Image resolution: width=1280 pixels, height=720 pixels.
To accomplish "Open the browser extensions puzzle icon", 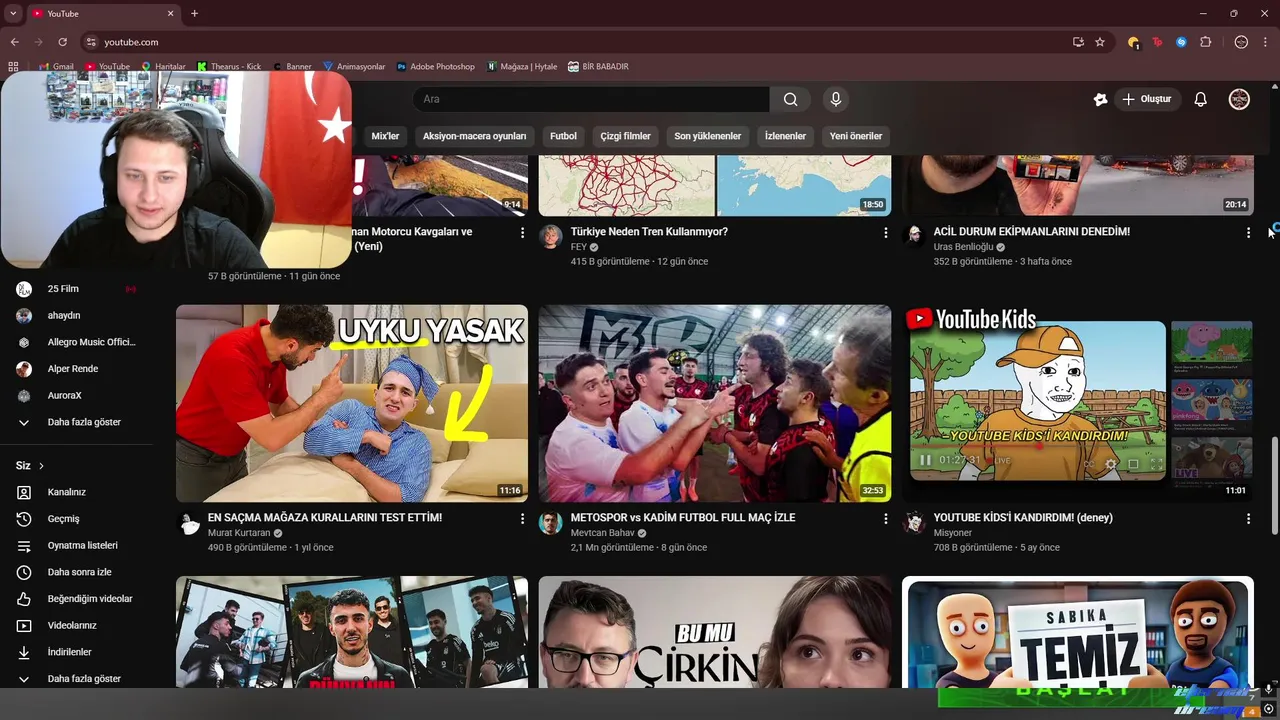I will (1206, 42).
